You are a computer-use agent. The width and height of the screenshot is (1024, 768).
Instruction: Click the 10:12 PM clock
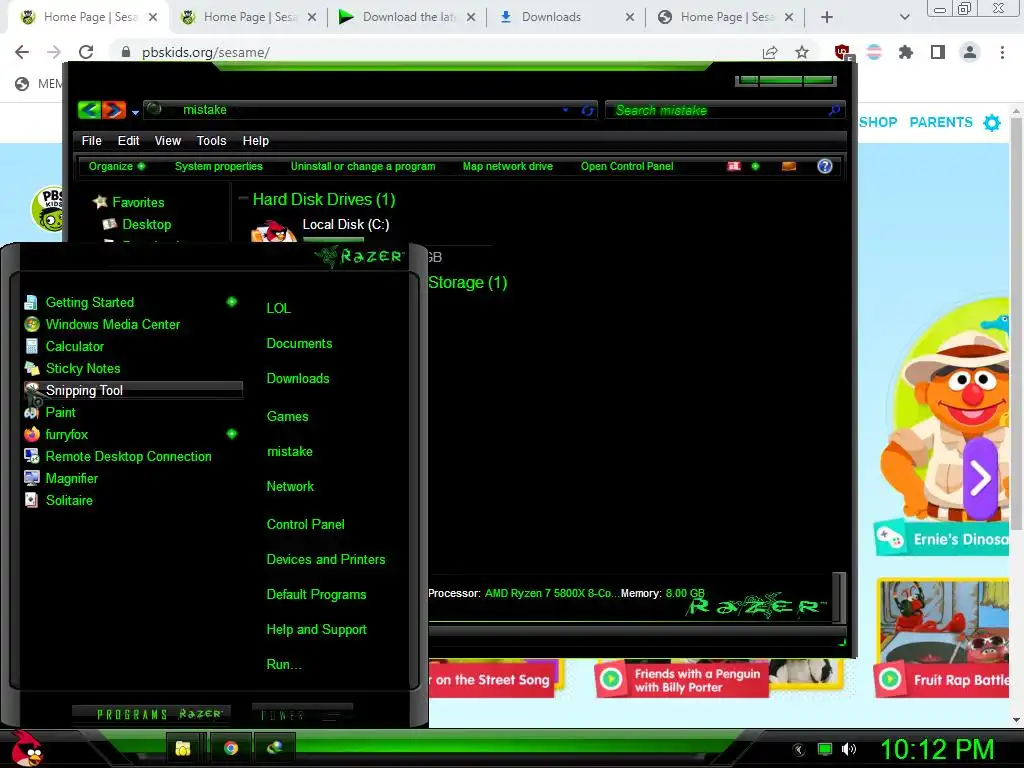(x=937, y=749)
